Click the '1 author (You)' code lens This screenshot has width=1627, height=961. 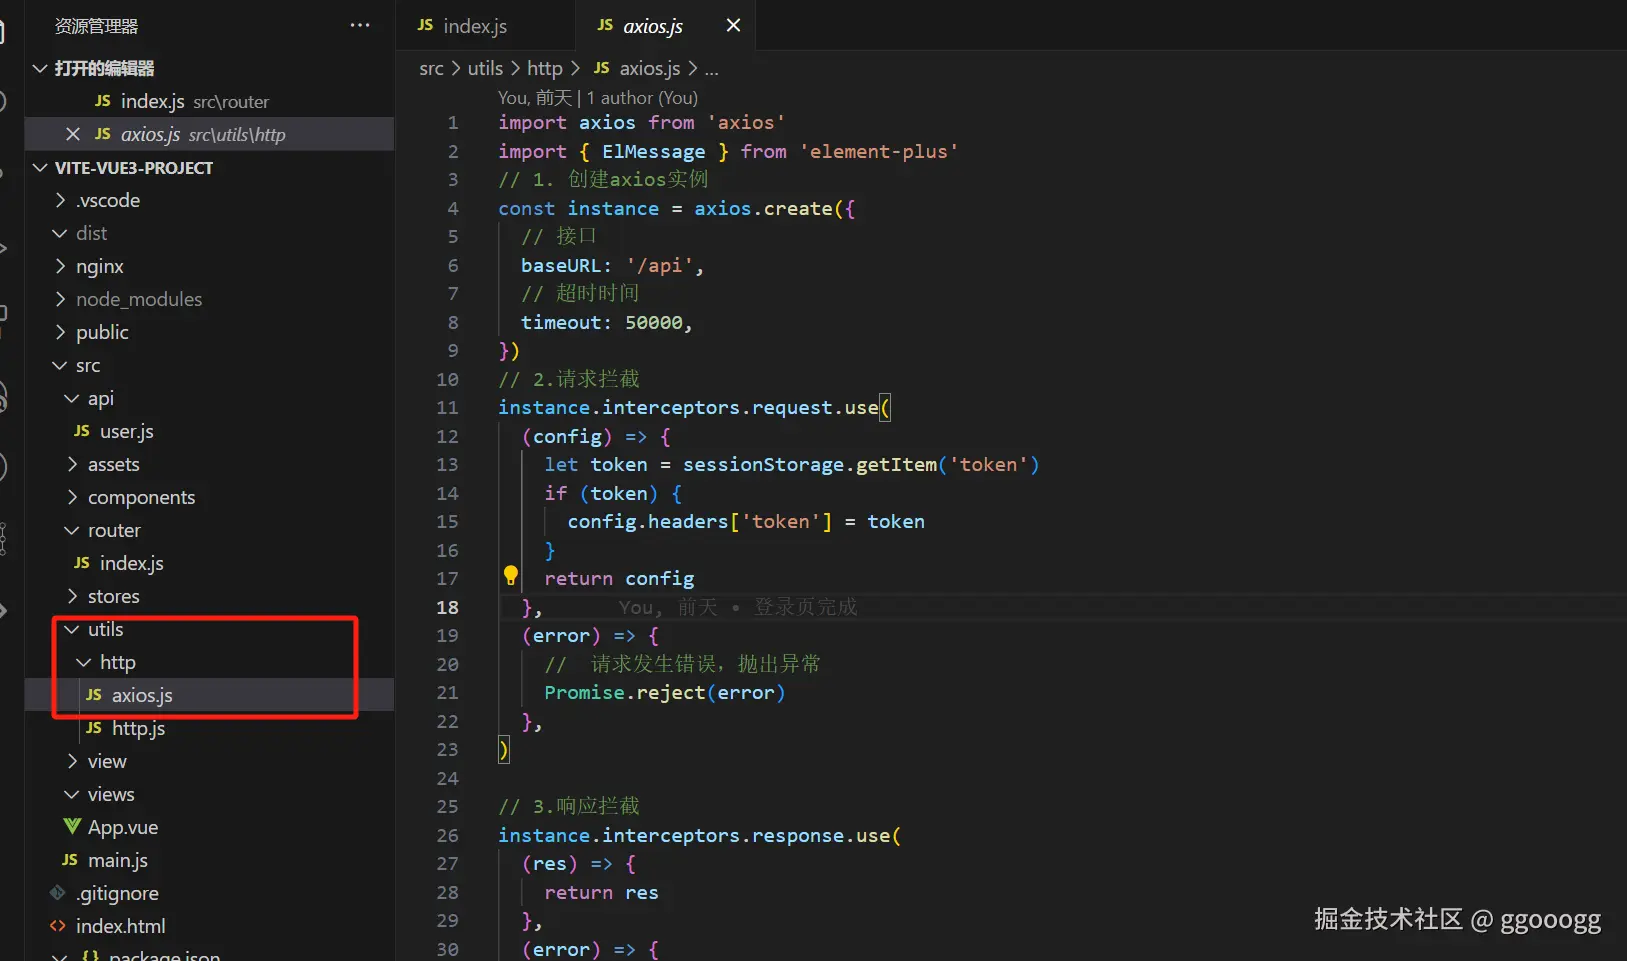642,98
